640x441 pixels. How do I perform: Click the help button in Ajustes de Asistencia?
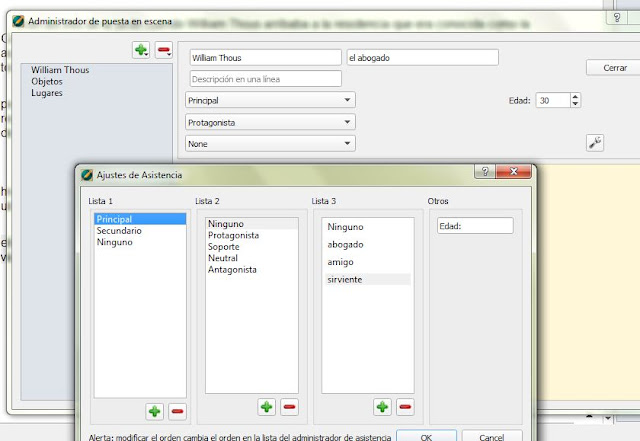coord(484,172)
